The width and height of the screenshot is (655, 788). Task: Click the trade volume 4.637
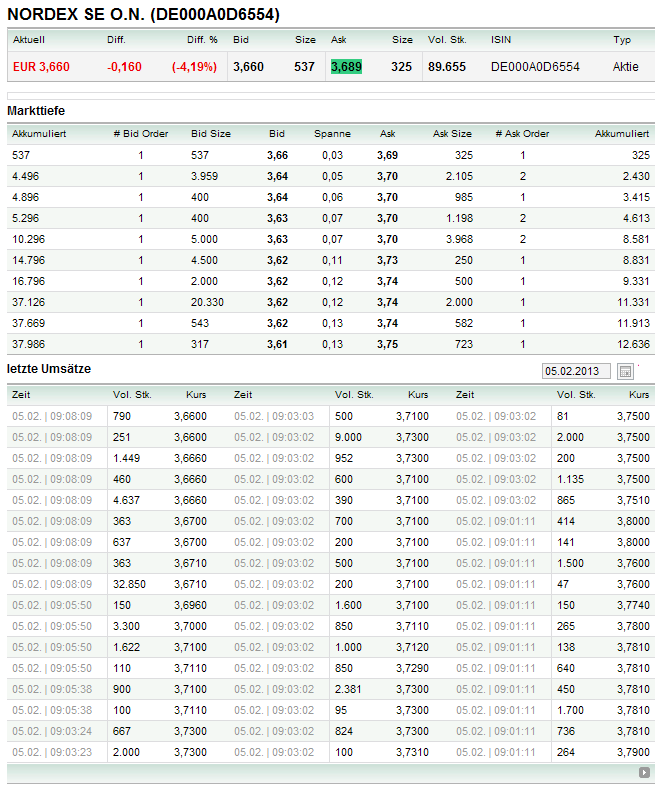[127, 501]
